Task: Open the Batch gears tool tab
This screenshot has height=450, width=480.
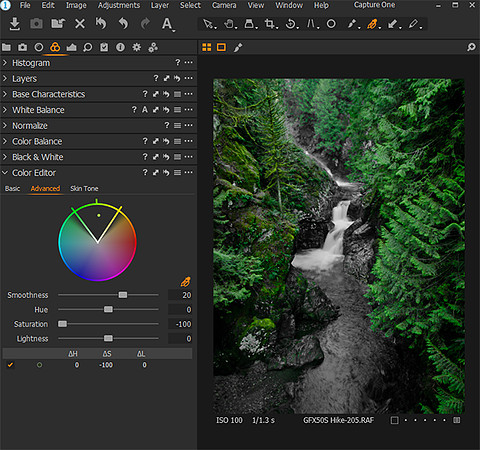Action: click(x=153, y=47)
